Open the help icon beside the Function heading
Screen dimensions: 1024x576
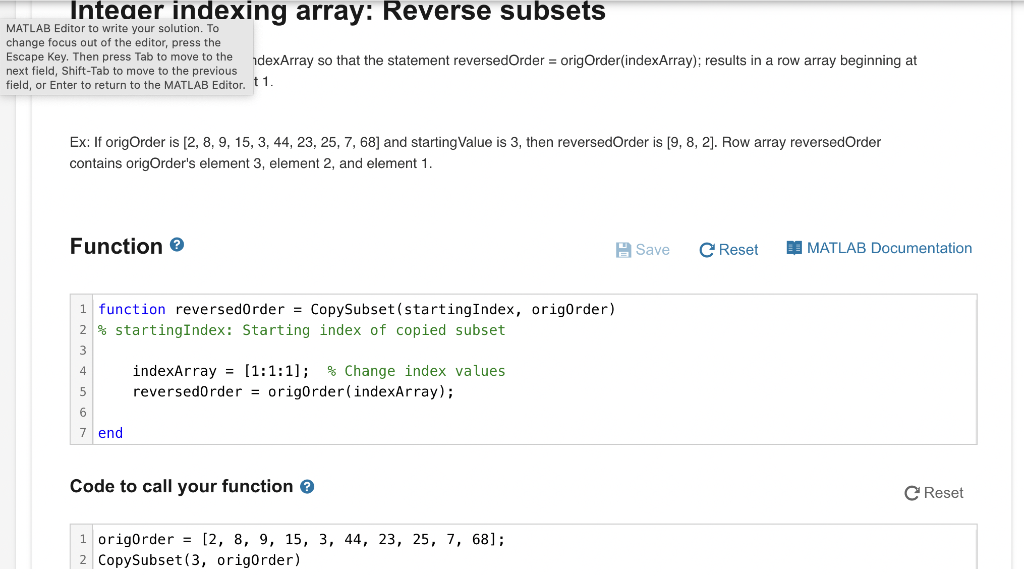coord(177,245)
